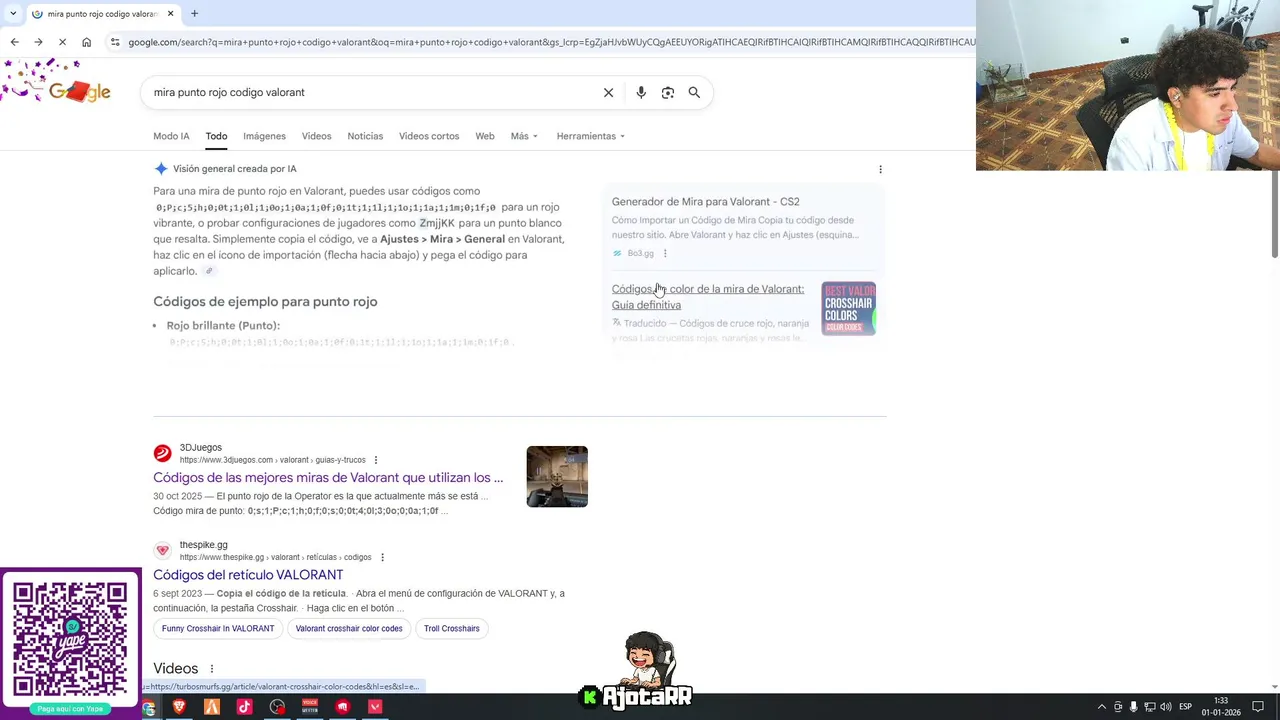Click the 3DJuegos result thumbnail image
The image size is (1280, 720).
[557, 476]
